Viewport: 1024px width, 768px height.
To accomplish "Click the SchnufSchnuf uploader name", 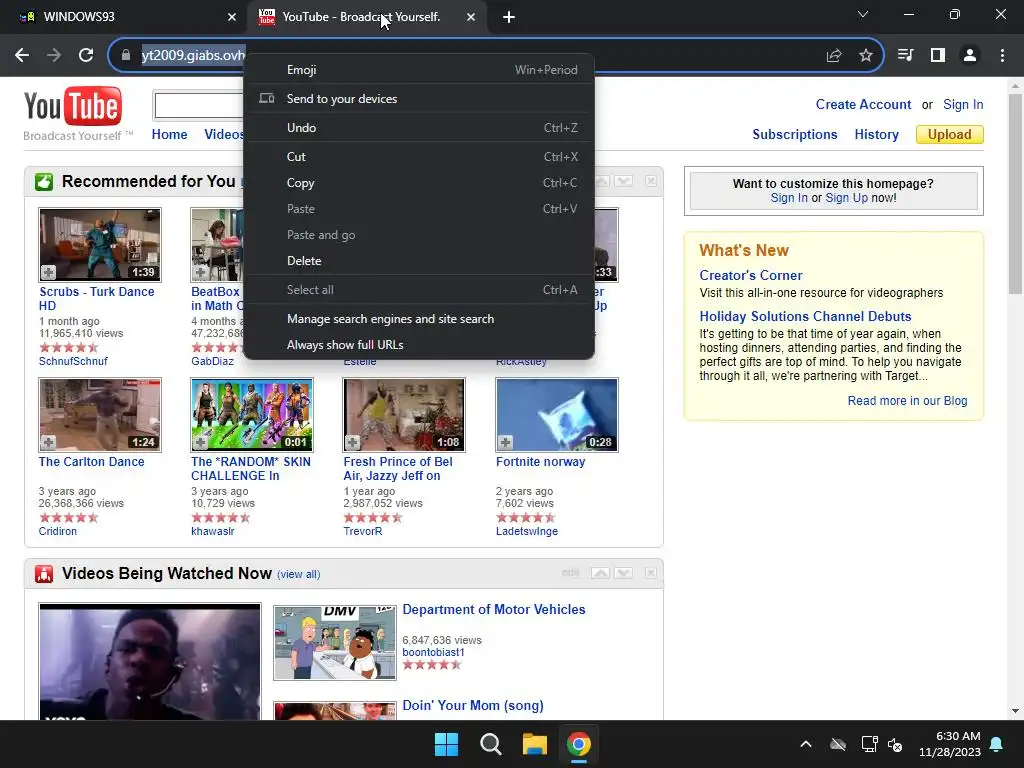I will tap(73, 361).
